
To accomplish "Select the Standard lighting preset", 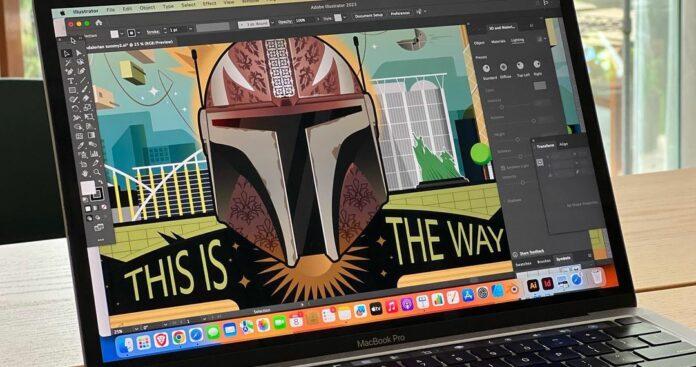I will pos(486,68).
